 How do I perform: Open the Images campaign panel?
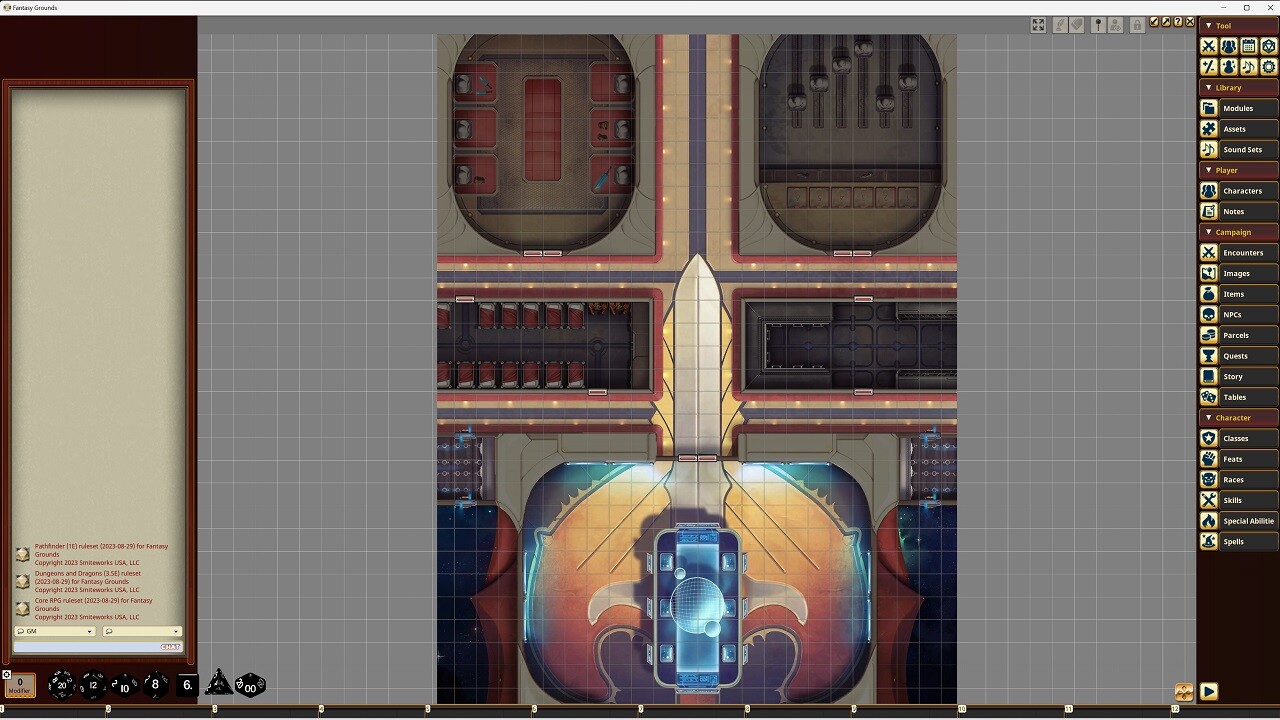pos(1238,273)
